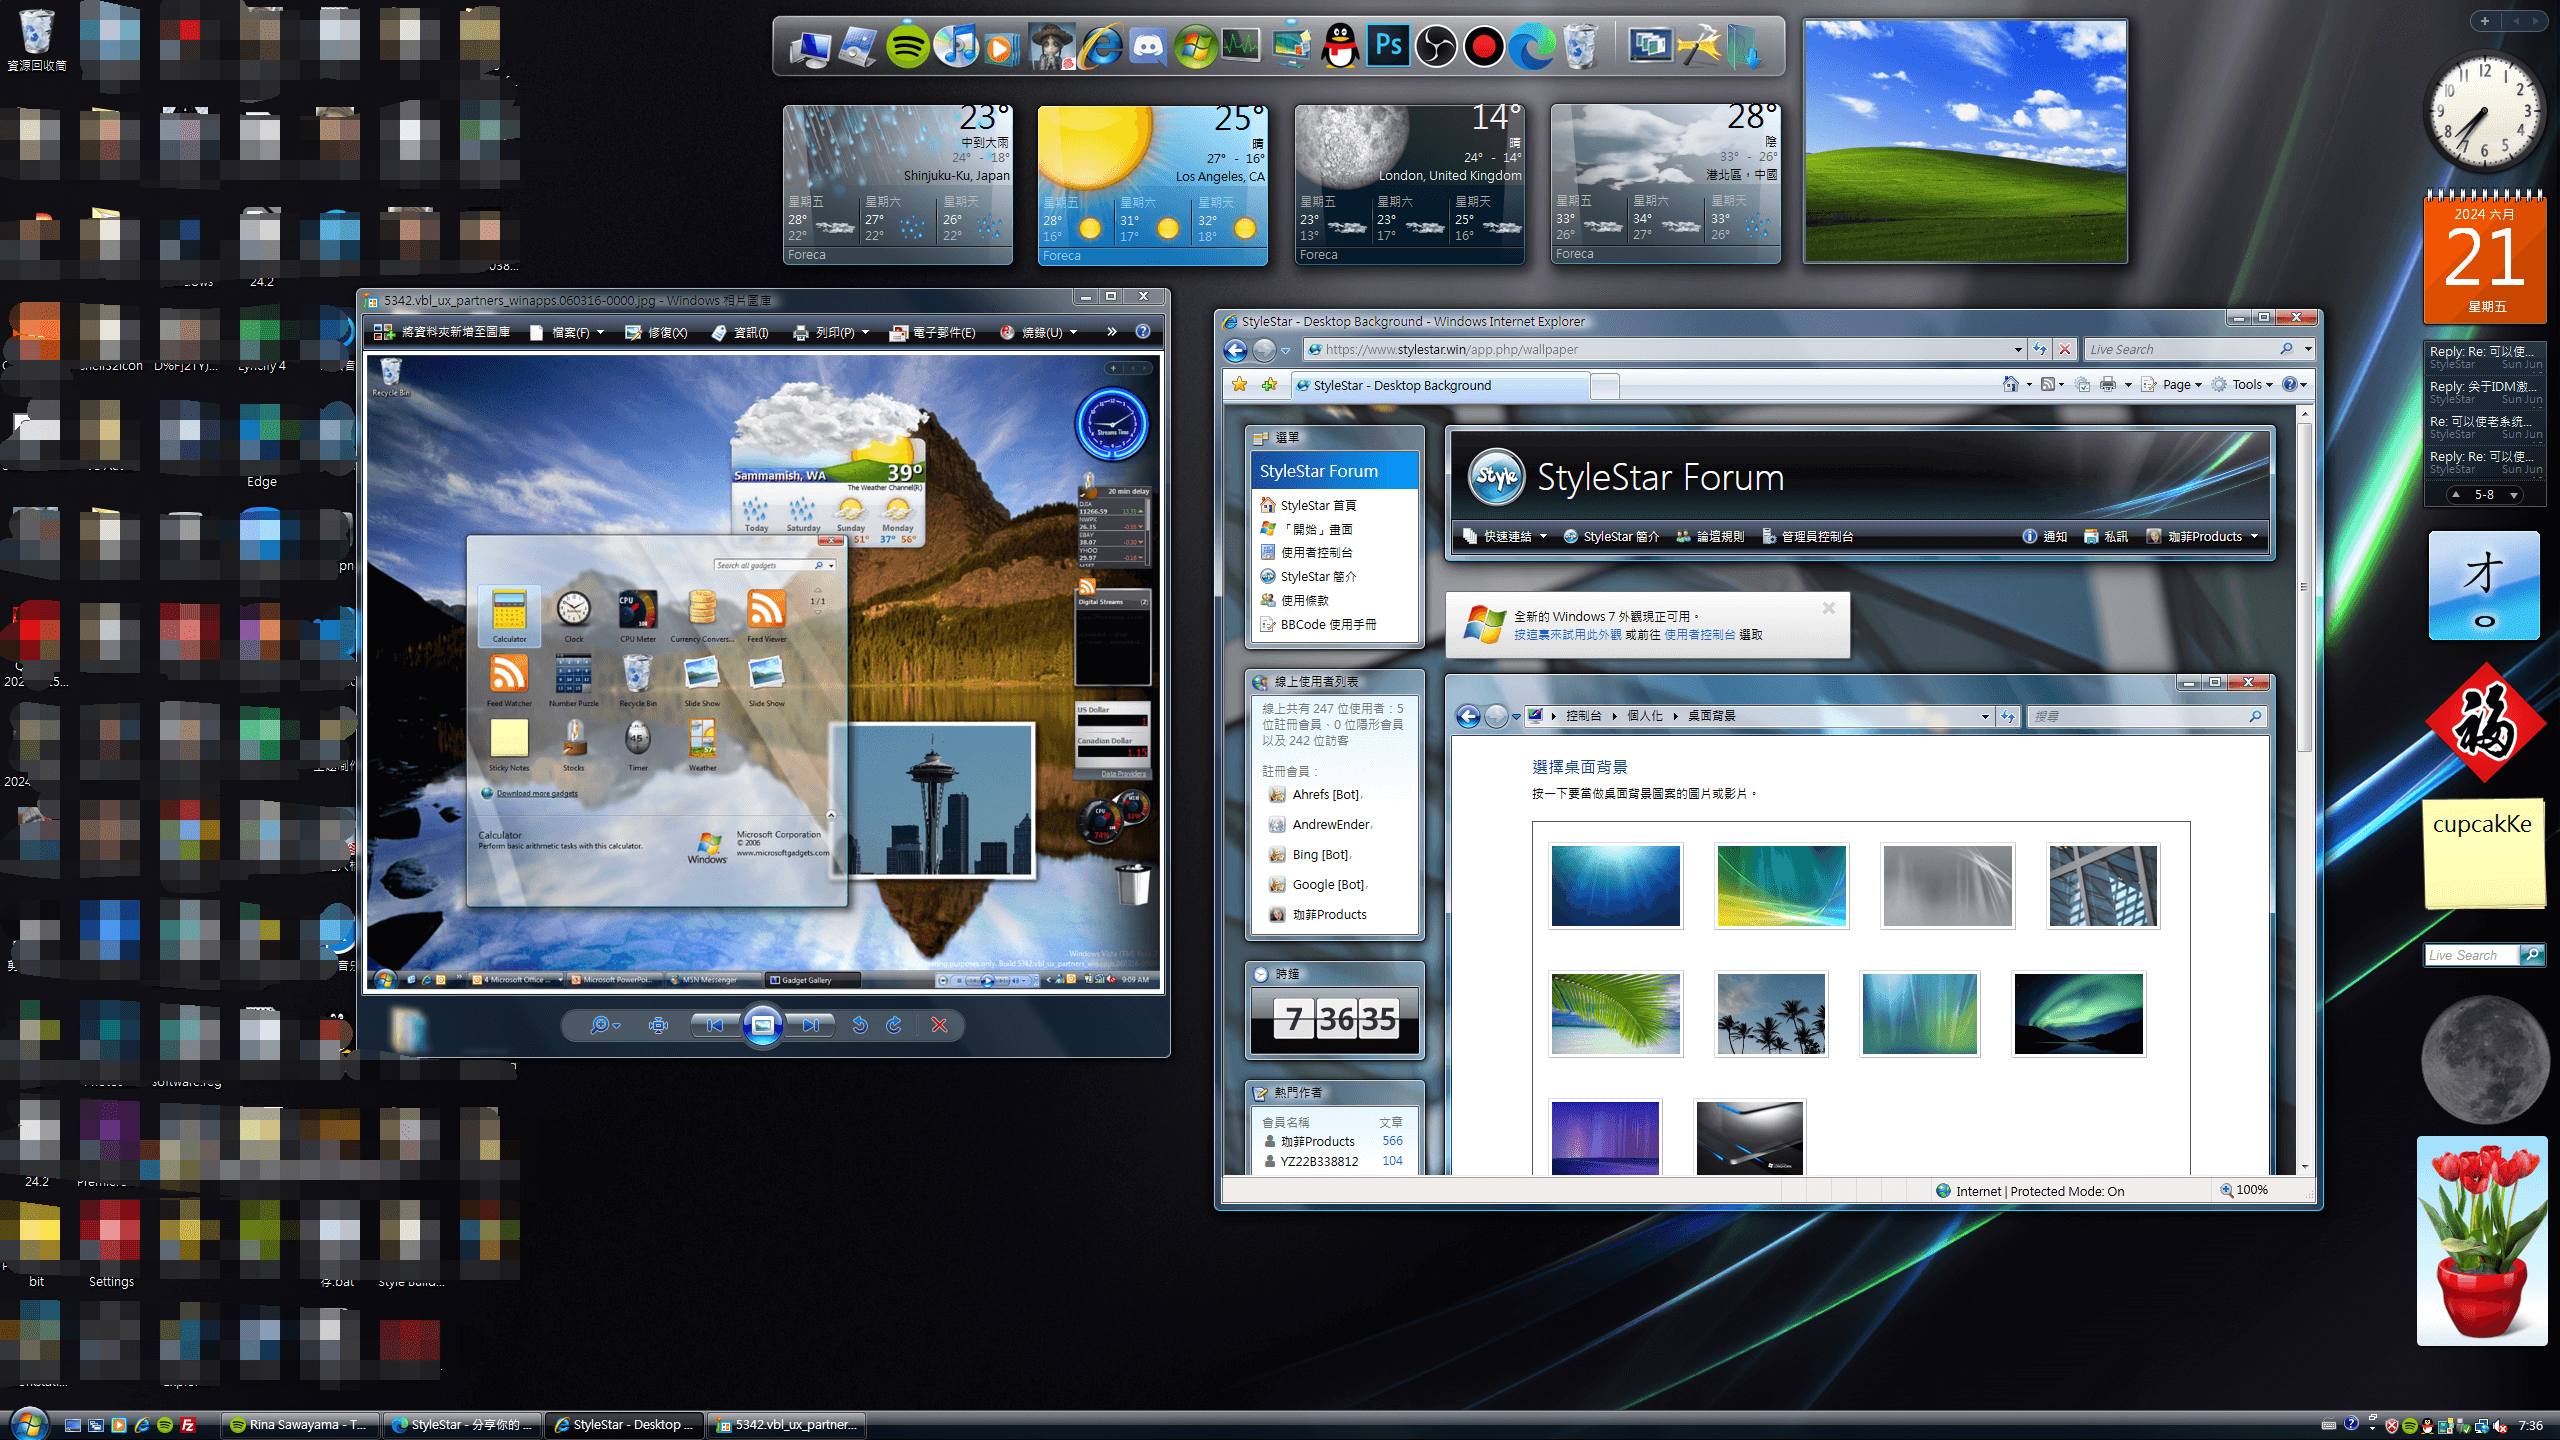This screenshot has width=2560, height=1440.
Task: Click 按這裏來試用此外觀 link in notice
Action: [1567, 635]
